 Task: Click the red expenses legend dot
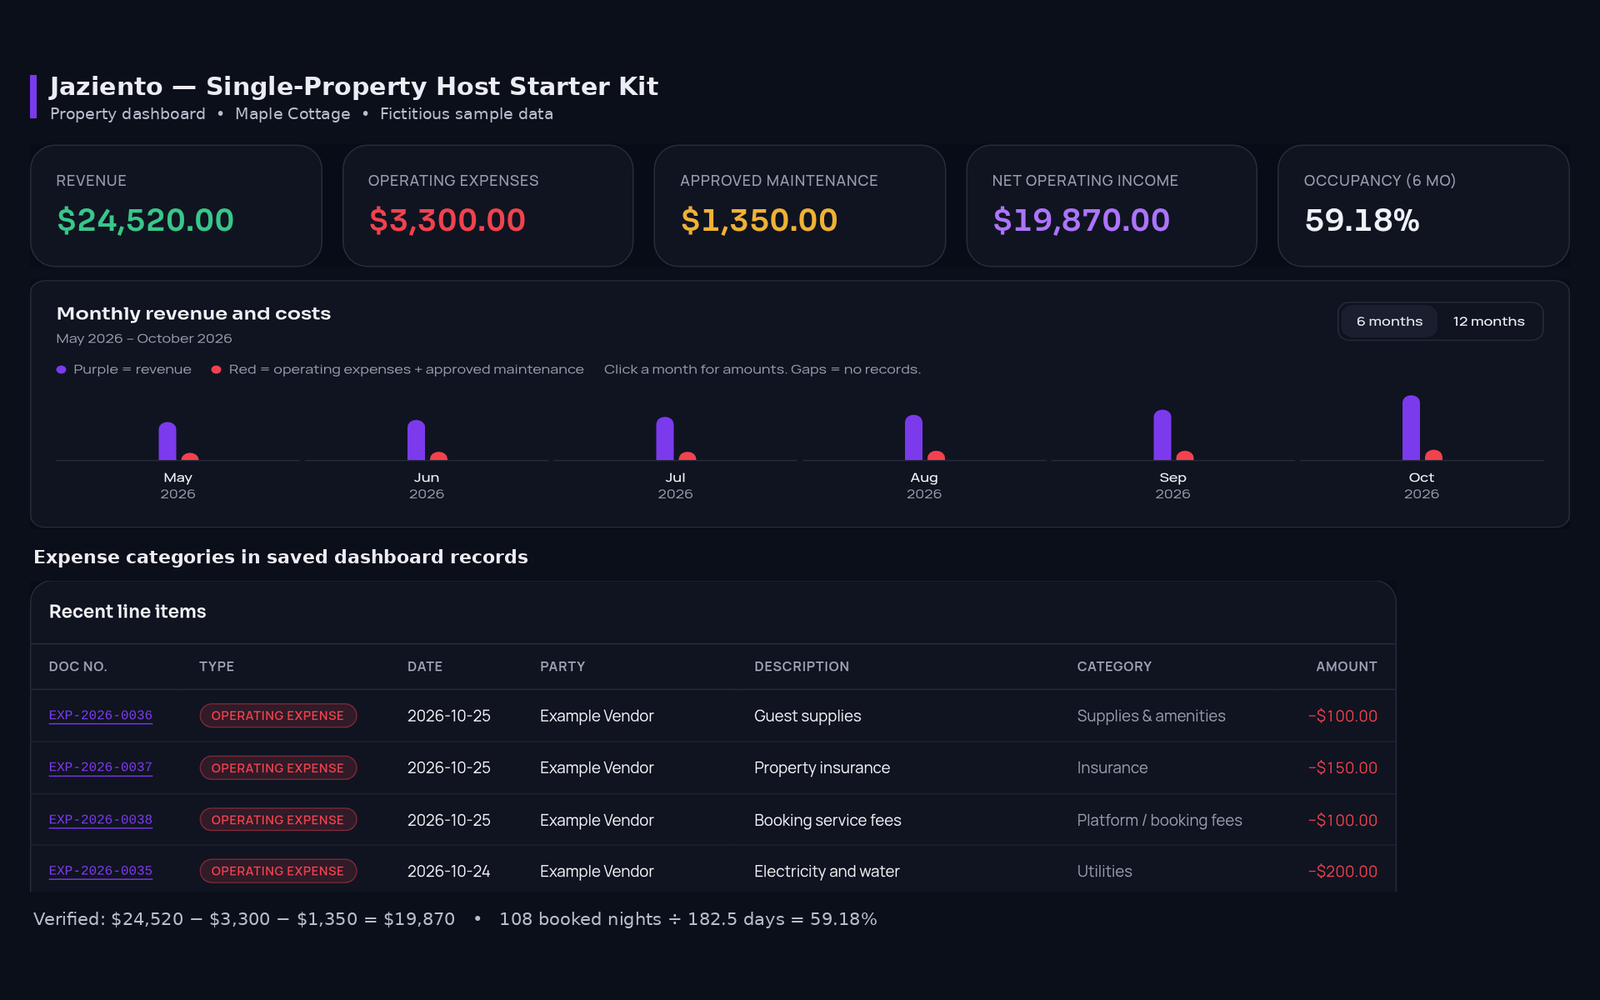(x=216, y=370)
